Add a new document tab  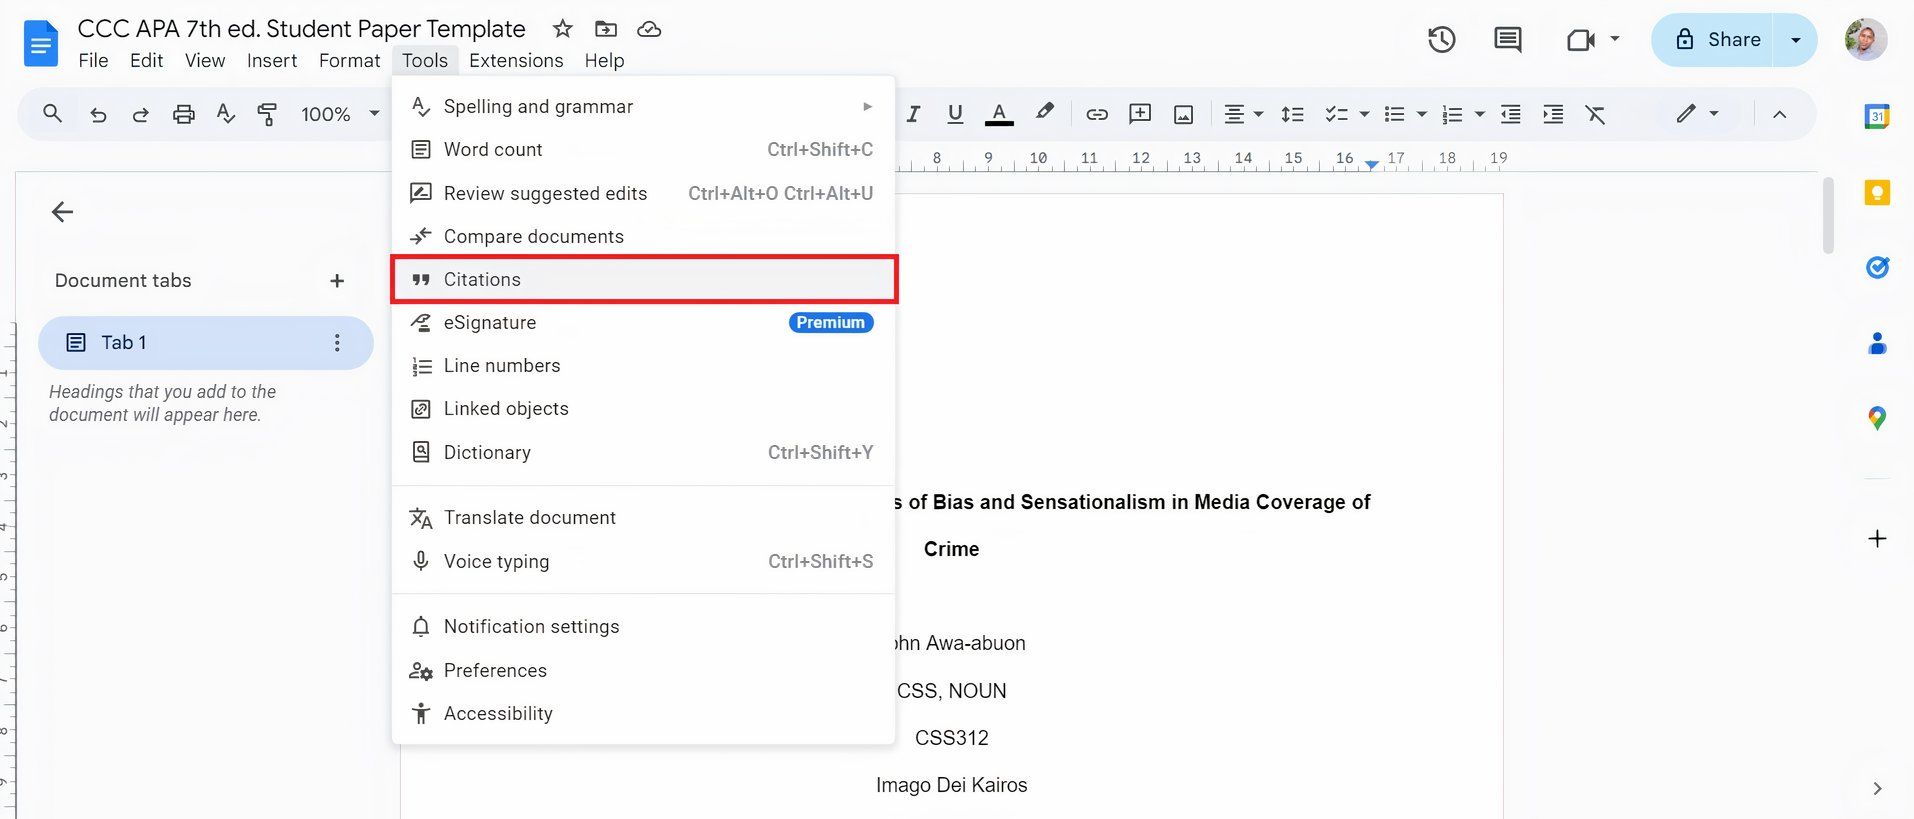tap(337, 281)
